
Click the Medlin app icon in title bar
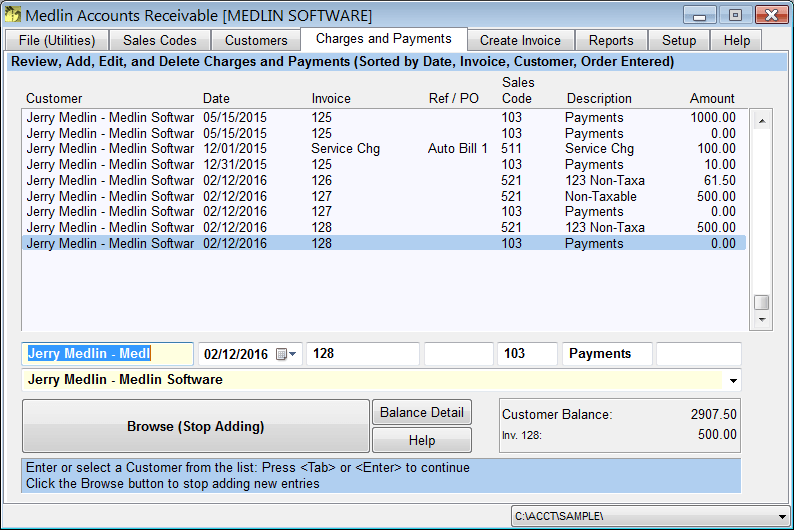point(13,15)
